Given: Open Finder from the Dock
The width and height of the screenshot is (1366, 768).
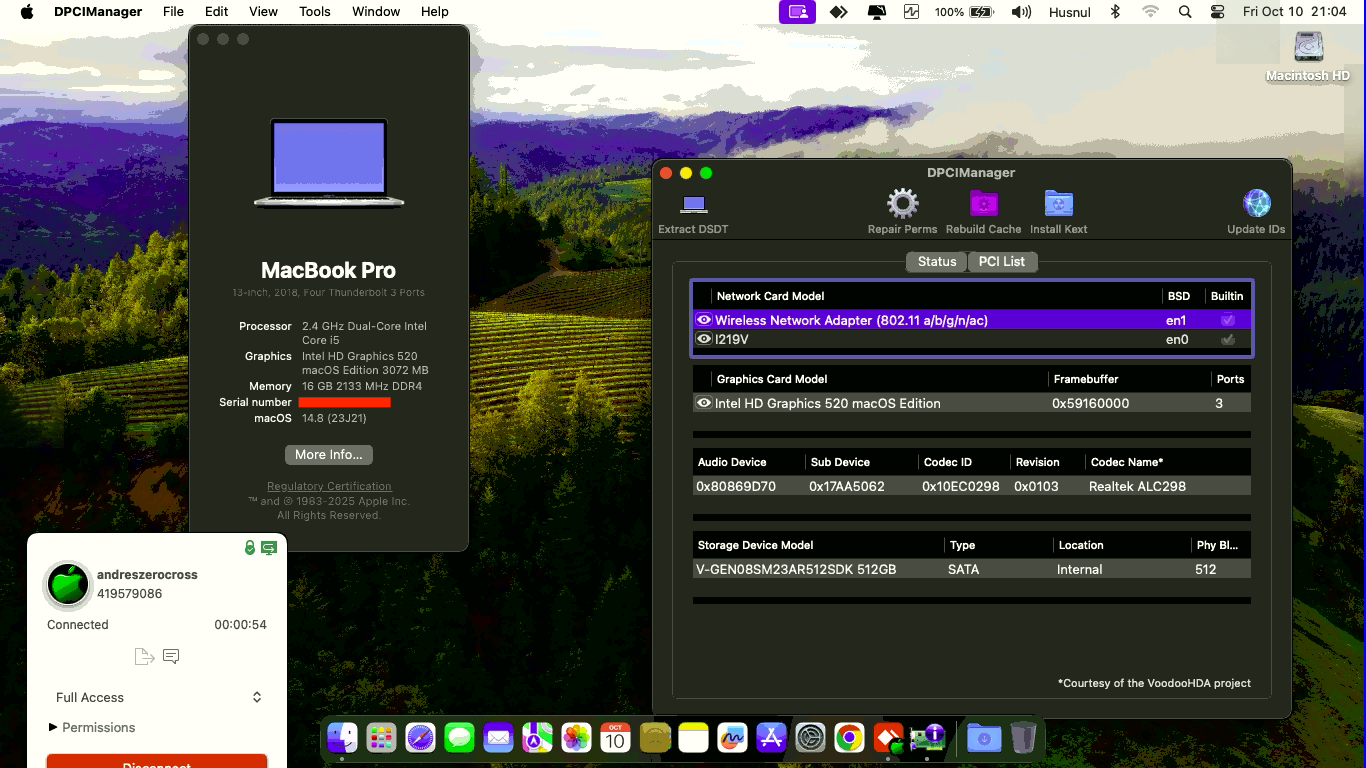Looking at the screenshot, I should click(342, 739).
